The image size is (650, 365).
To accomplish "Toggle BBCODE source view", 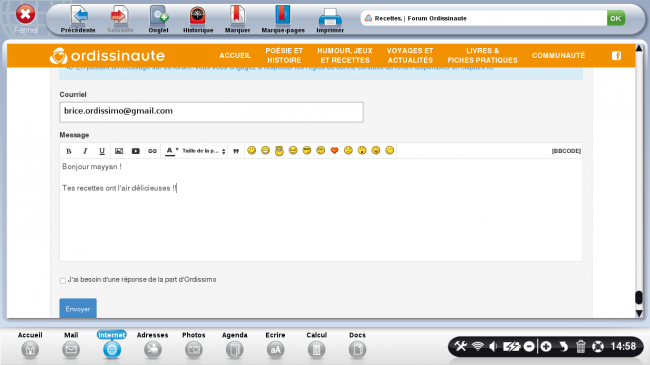I will click(x=566, y=151).
